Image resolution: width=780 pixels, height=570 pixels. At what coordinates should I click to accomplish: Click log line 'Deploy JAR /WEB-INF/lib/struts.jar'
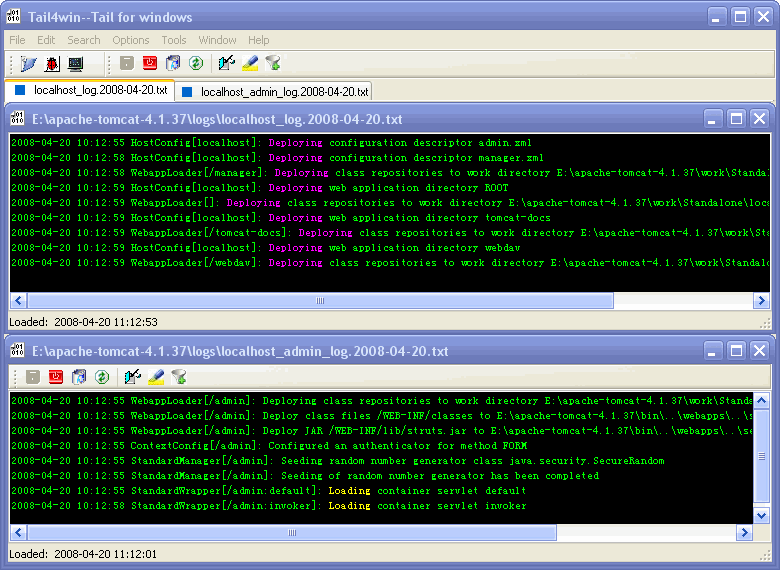pyautogui.click(x=381, y=431)
